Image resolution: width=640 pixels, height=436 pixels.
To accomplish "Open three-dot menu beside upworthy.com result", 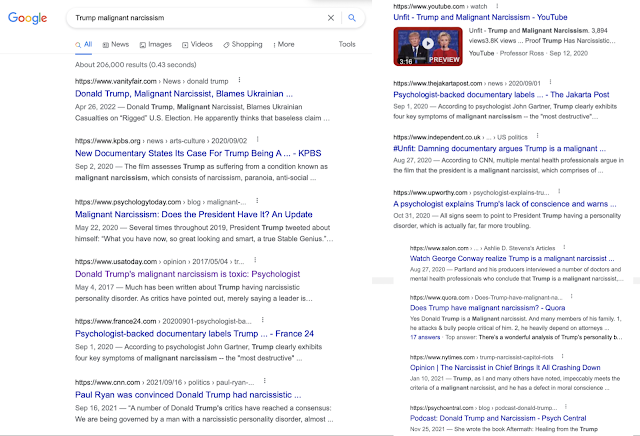I will [559, 191].
